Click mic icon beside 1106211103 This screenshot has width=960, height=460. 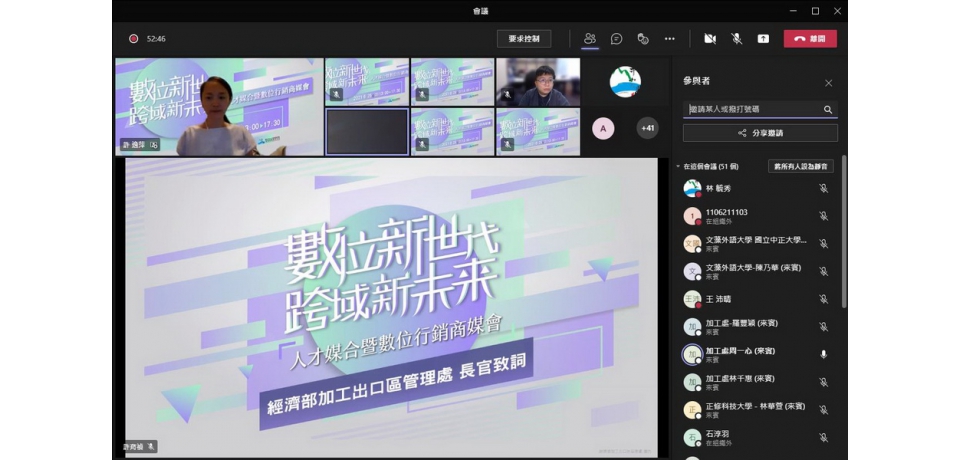[823, 216]
